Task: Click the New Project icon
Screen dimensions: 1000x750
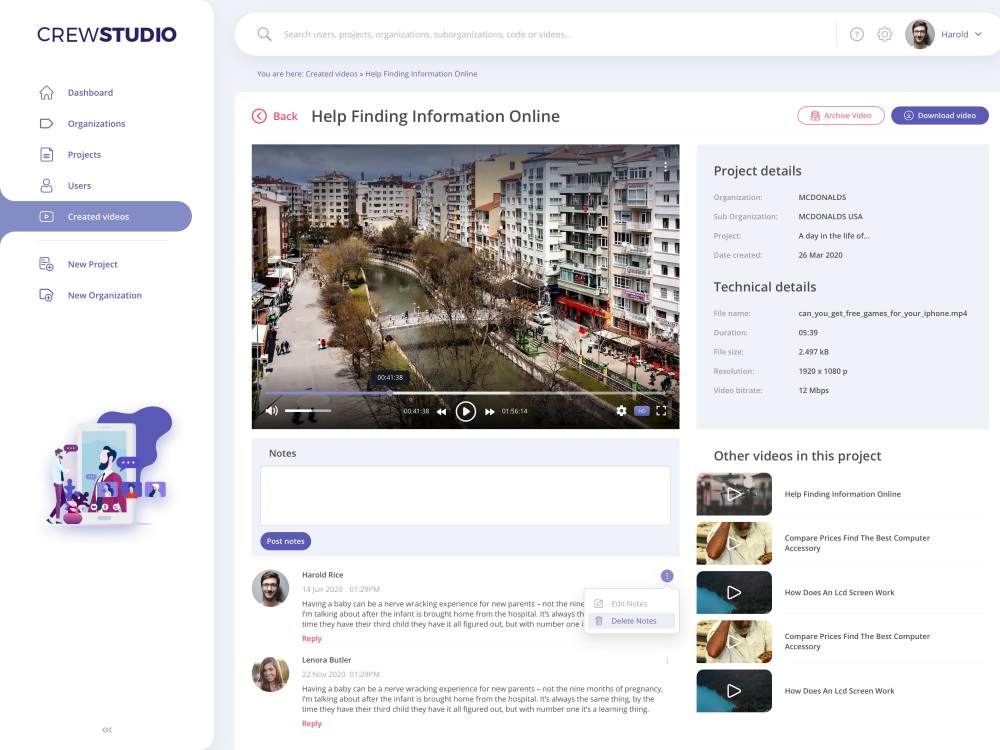Action: tap(47, 264)
